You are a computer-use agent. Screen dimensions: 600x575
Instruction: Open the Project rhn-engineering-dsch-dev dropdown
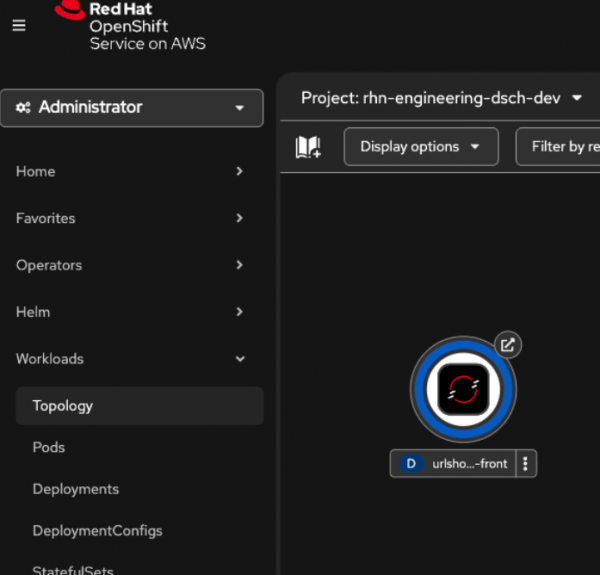pyautogui.click(x=441, y=98)
